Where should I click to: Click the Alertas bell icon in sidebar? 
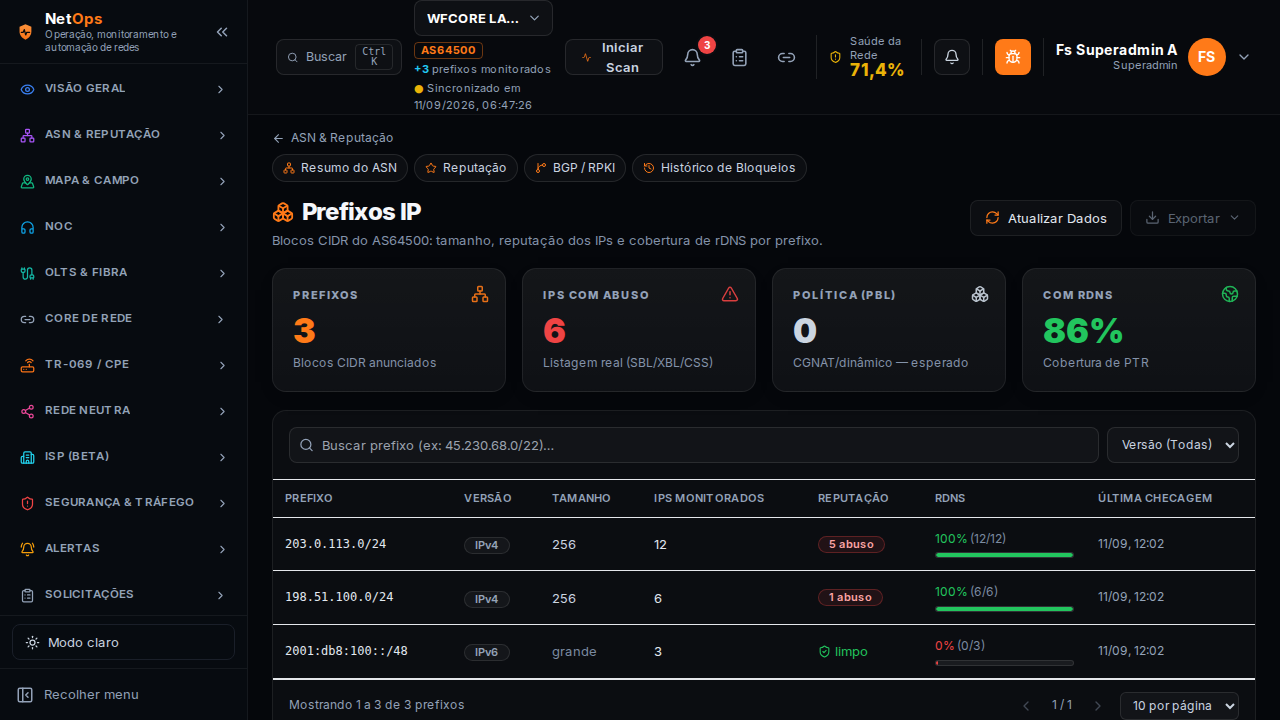28,549
